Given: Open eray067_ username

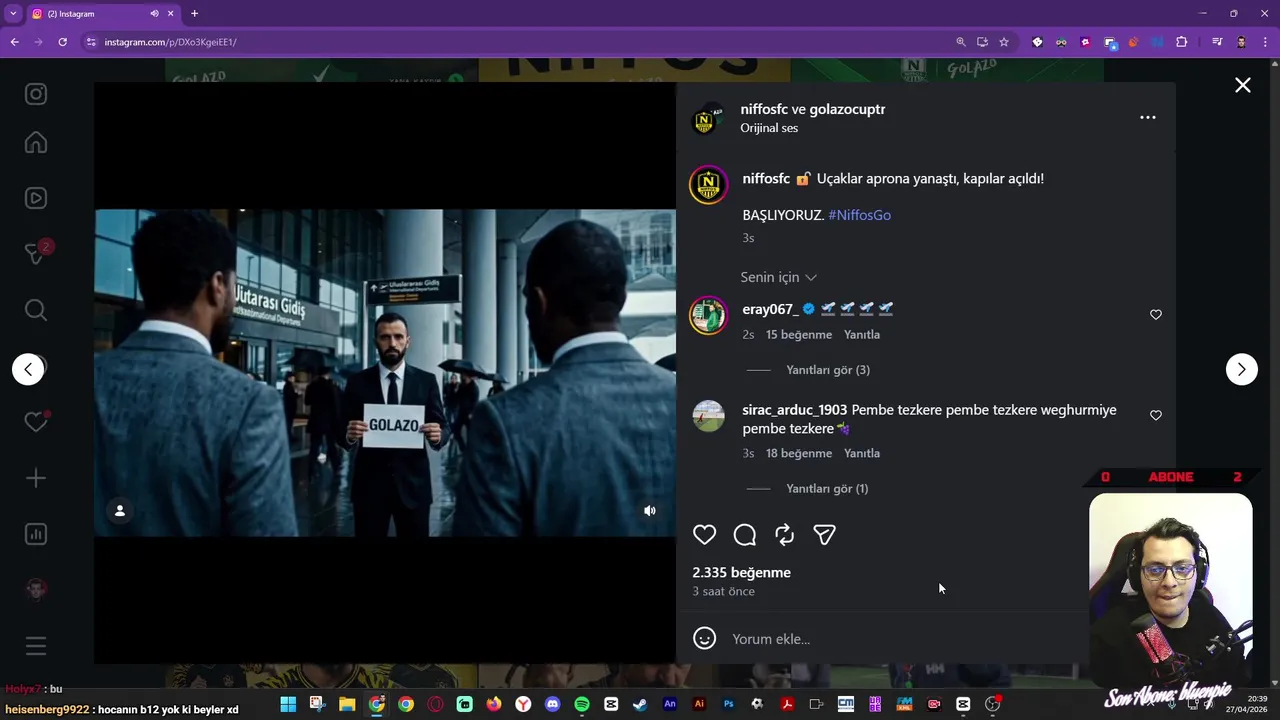Looking at the screenshot, I should (770, 309).
